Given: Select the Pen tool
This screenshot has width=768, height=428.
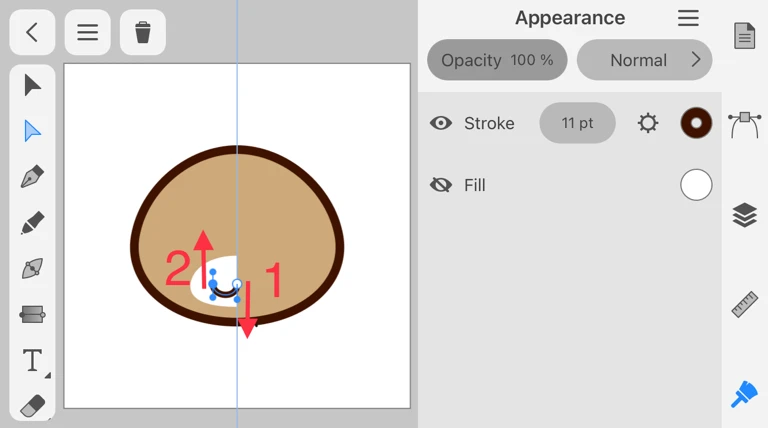Looking at the screenshot, I should (x=32, y=177).
